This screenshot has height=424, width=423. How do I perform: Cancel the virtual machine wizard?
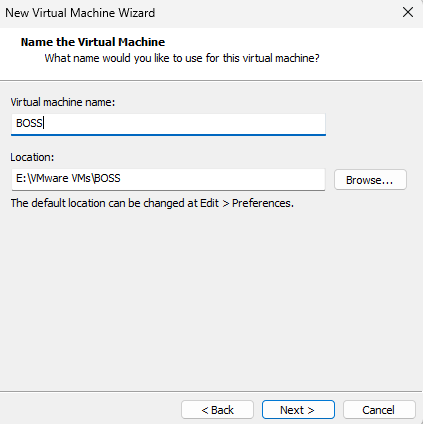379,410
